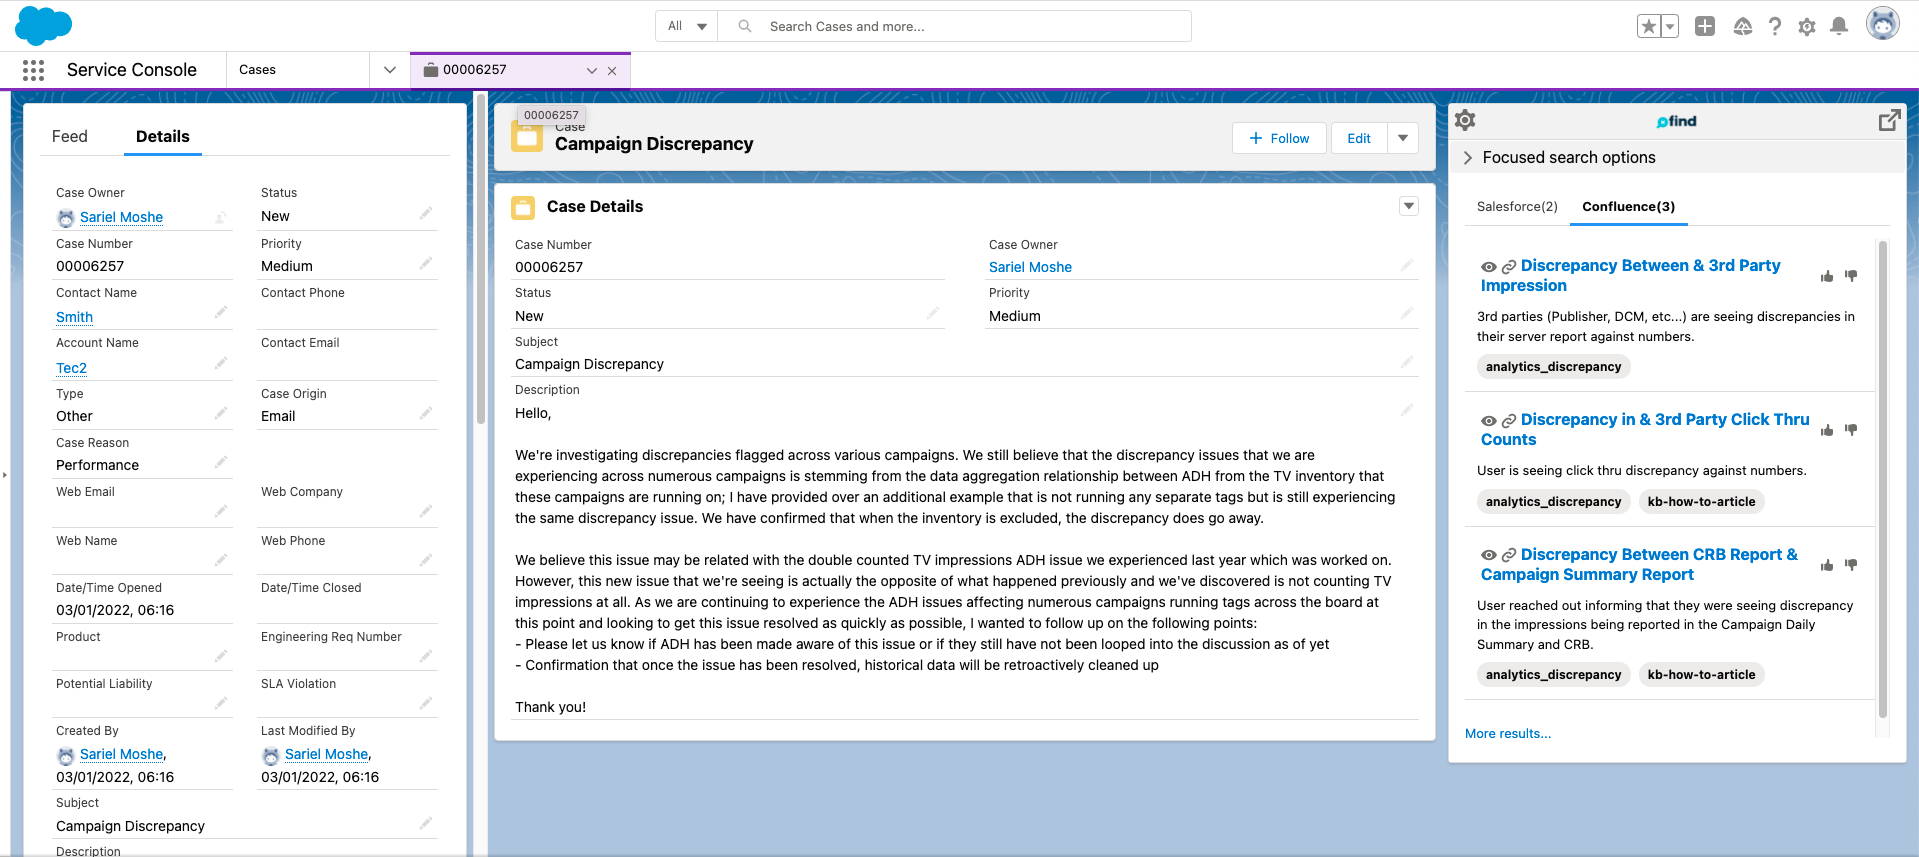Edit the Web Email pencil icon

pos(221,511)
